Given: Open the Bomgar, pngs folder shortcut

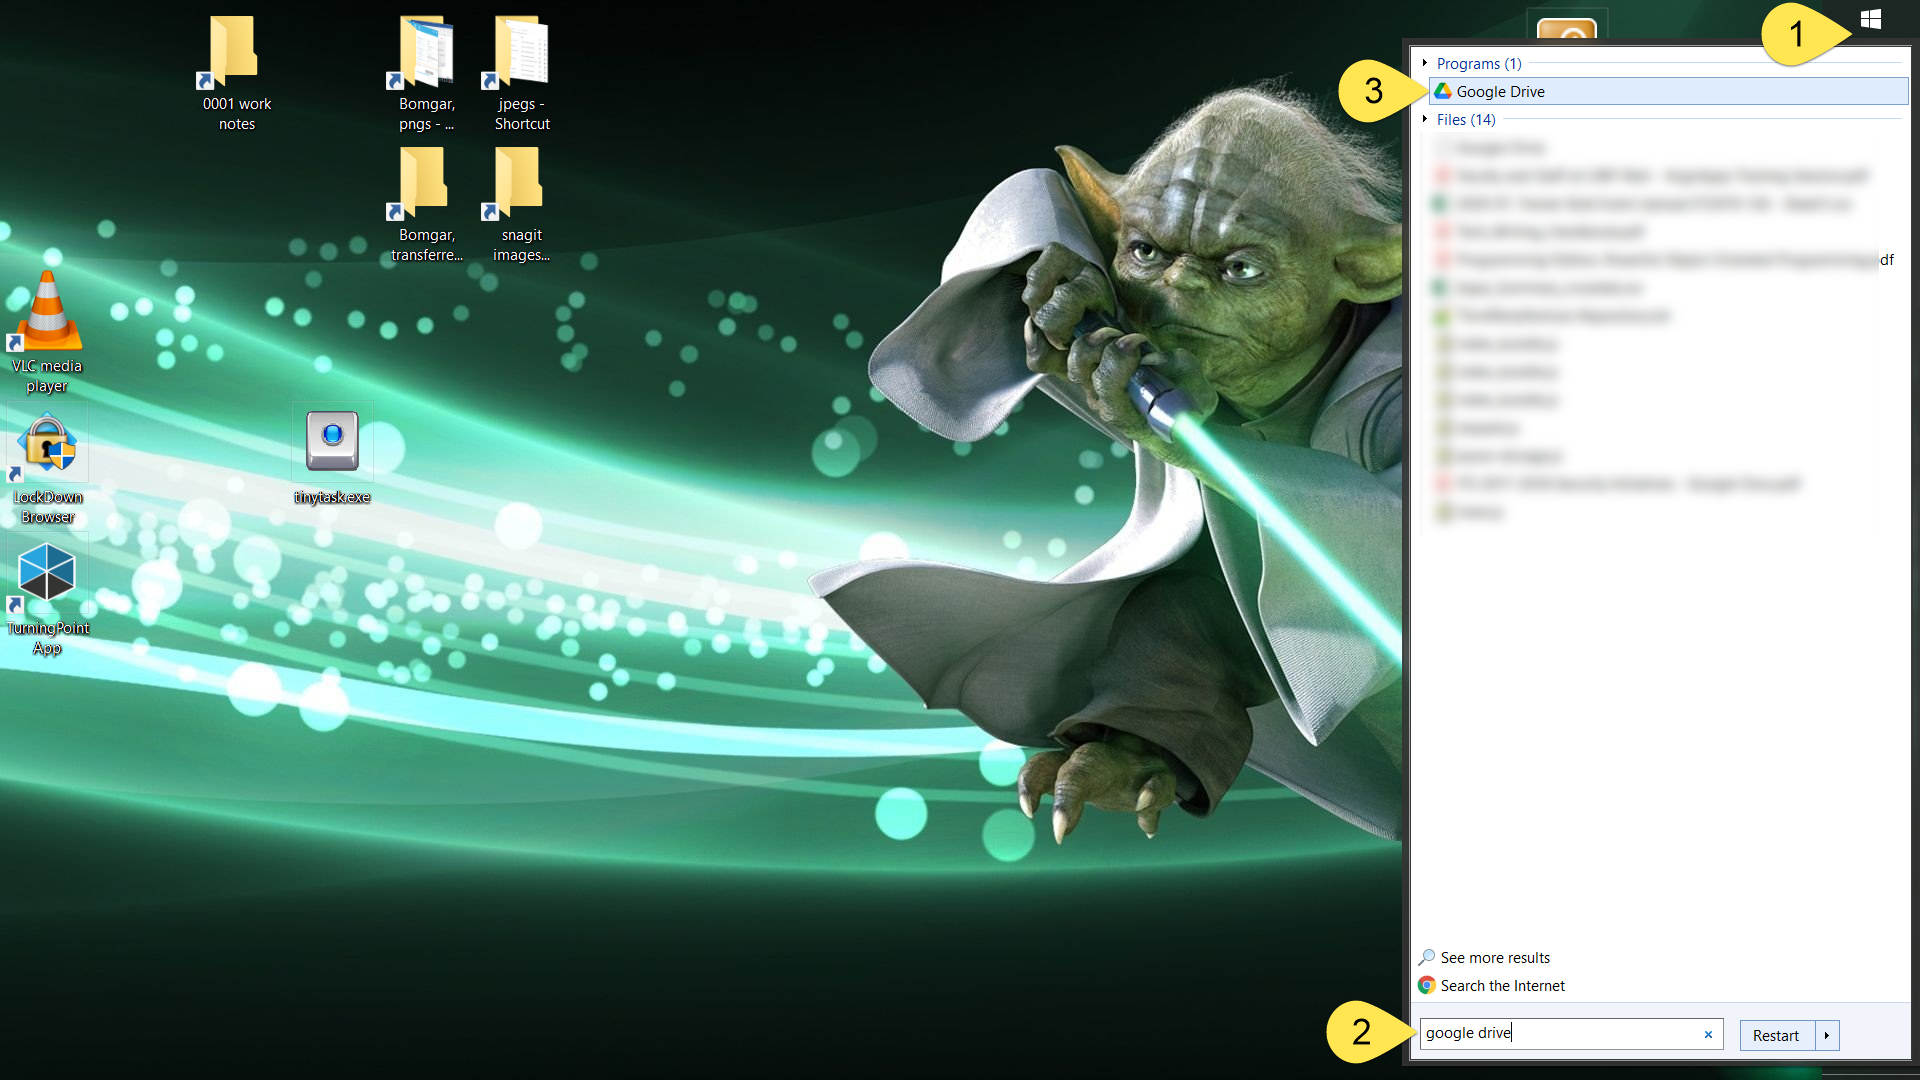Looking at the screenshot, I should coord(426,73).
